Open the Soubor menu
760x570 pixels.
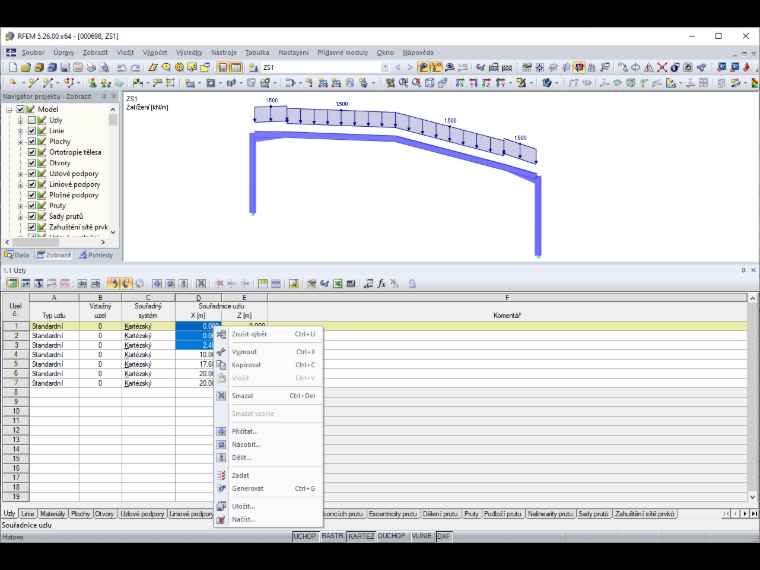[x=33, y=52]
